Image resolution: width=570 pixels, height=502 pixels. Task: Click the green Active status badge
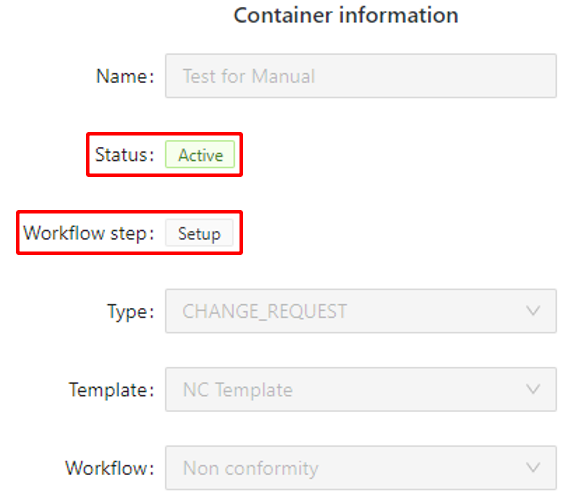(x=200, y=154)
